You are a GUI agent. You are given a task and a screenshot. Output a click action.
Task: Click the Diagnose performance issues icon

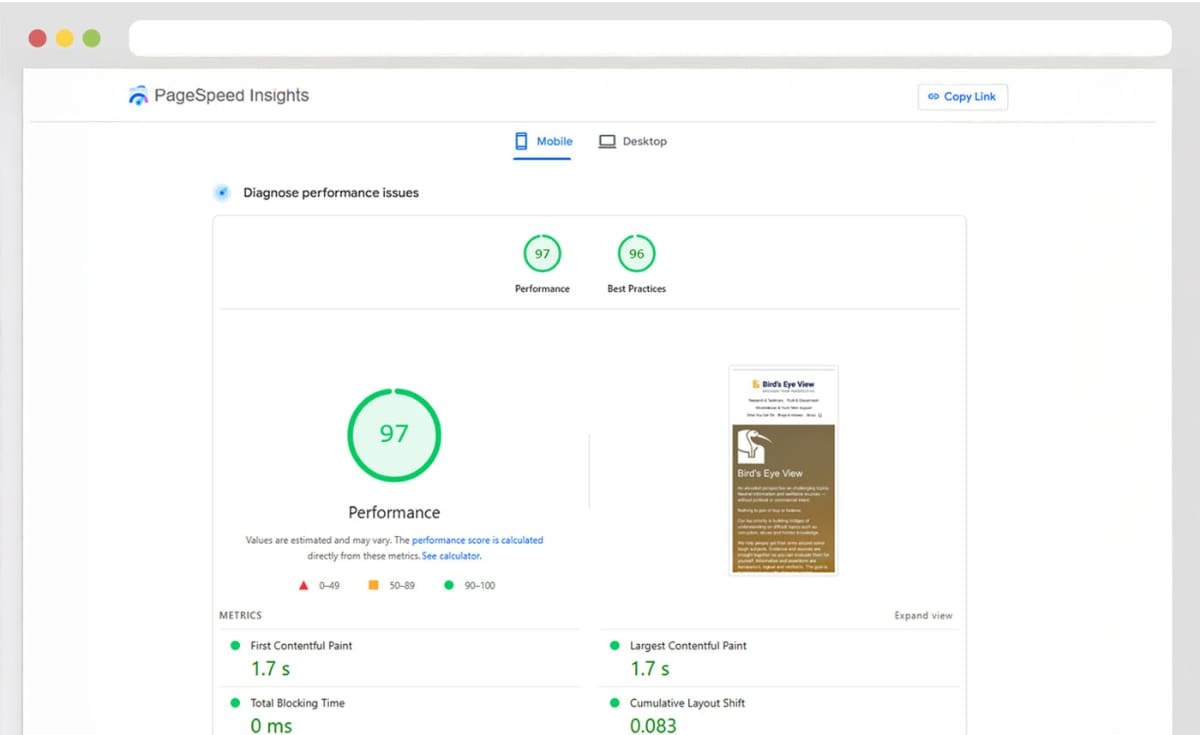(x=222, y=193)
